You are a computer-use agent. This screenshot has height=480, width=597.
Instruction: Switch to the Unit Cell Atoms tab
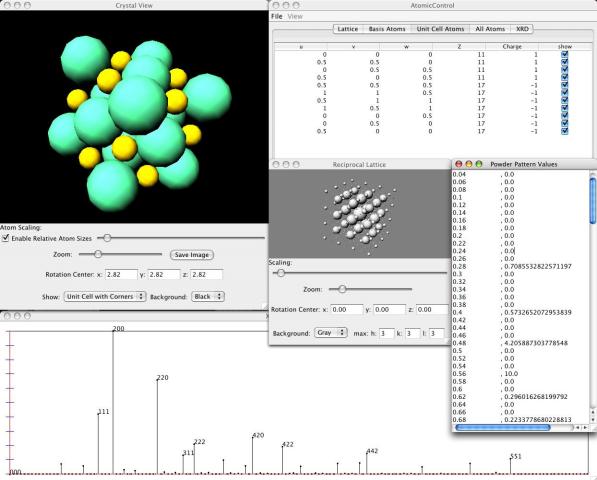(x=441, y=29)
